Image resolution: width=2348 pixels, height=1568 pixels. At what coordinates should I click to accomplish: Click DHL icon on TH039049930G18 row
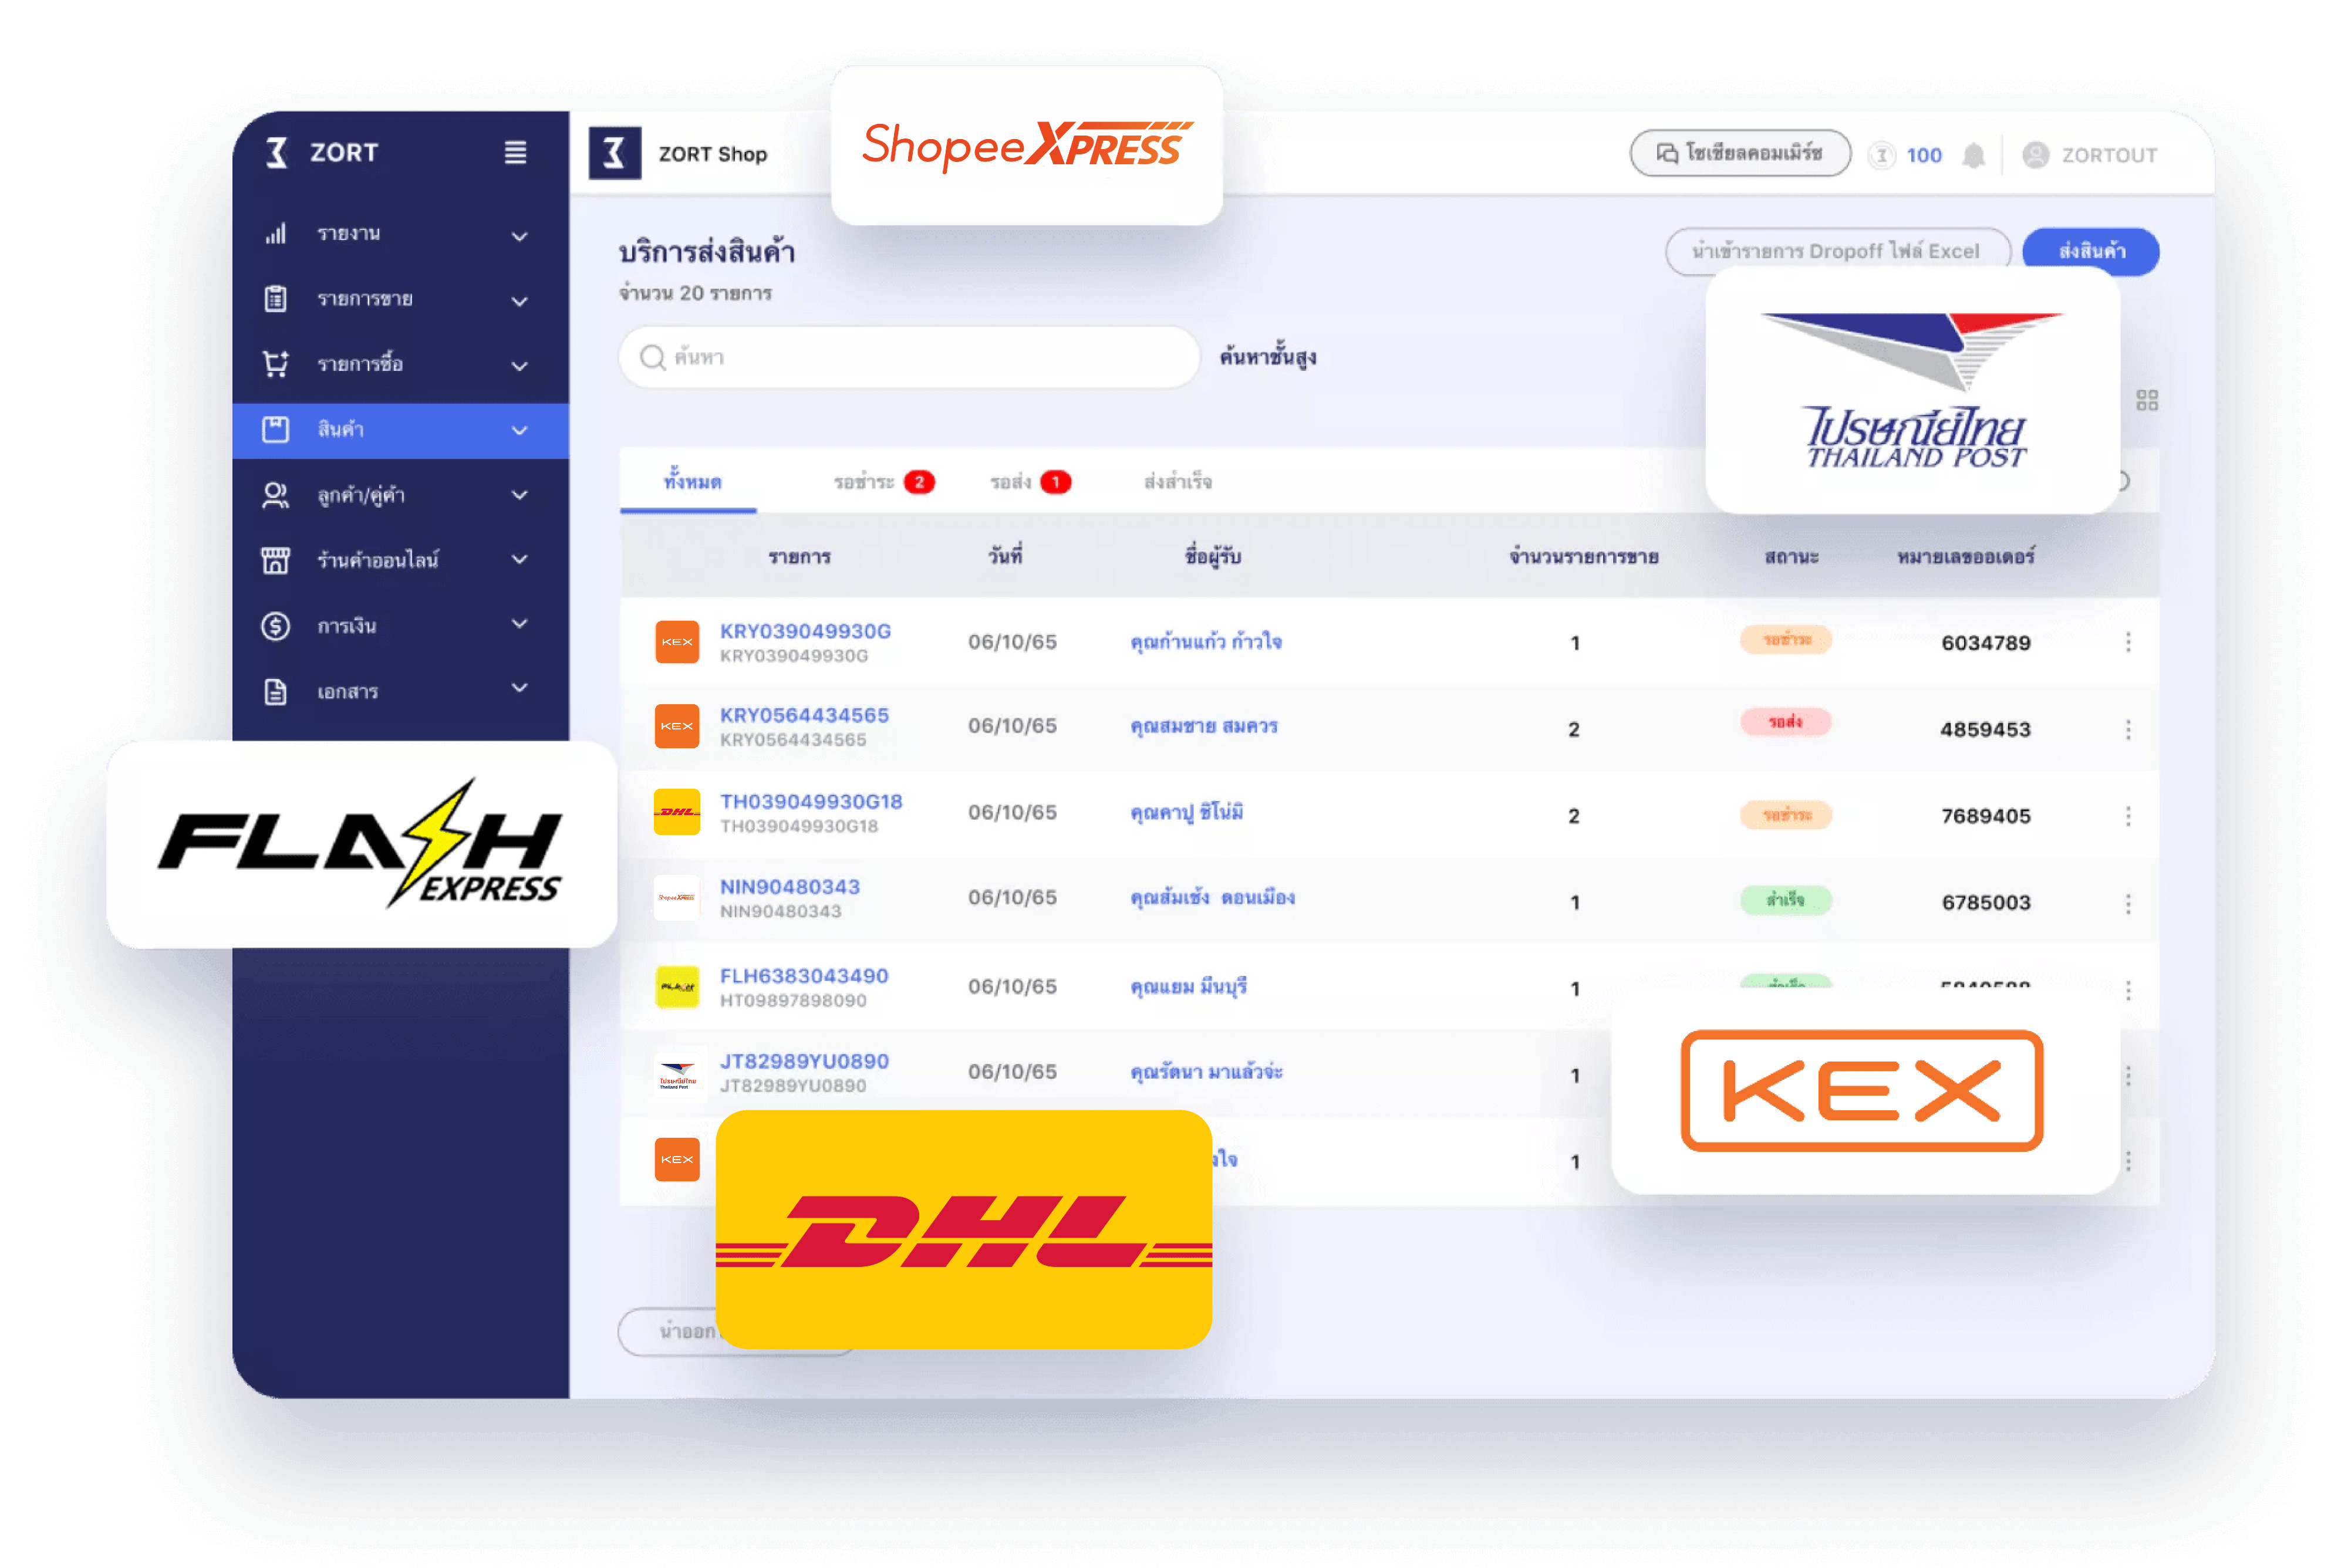[x=677, y=812]
